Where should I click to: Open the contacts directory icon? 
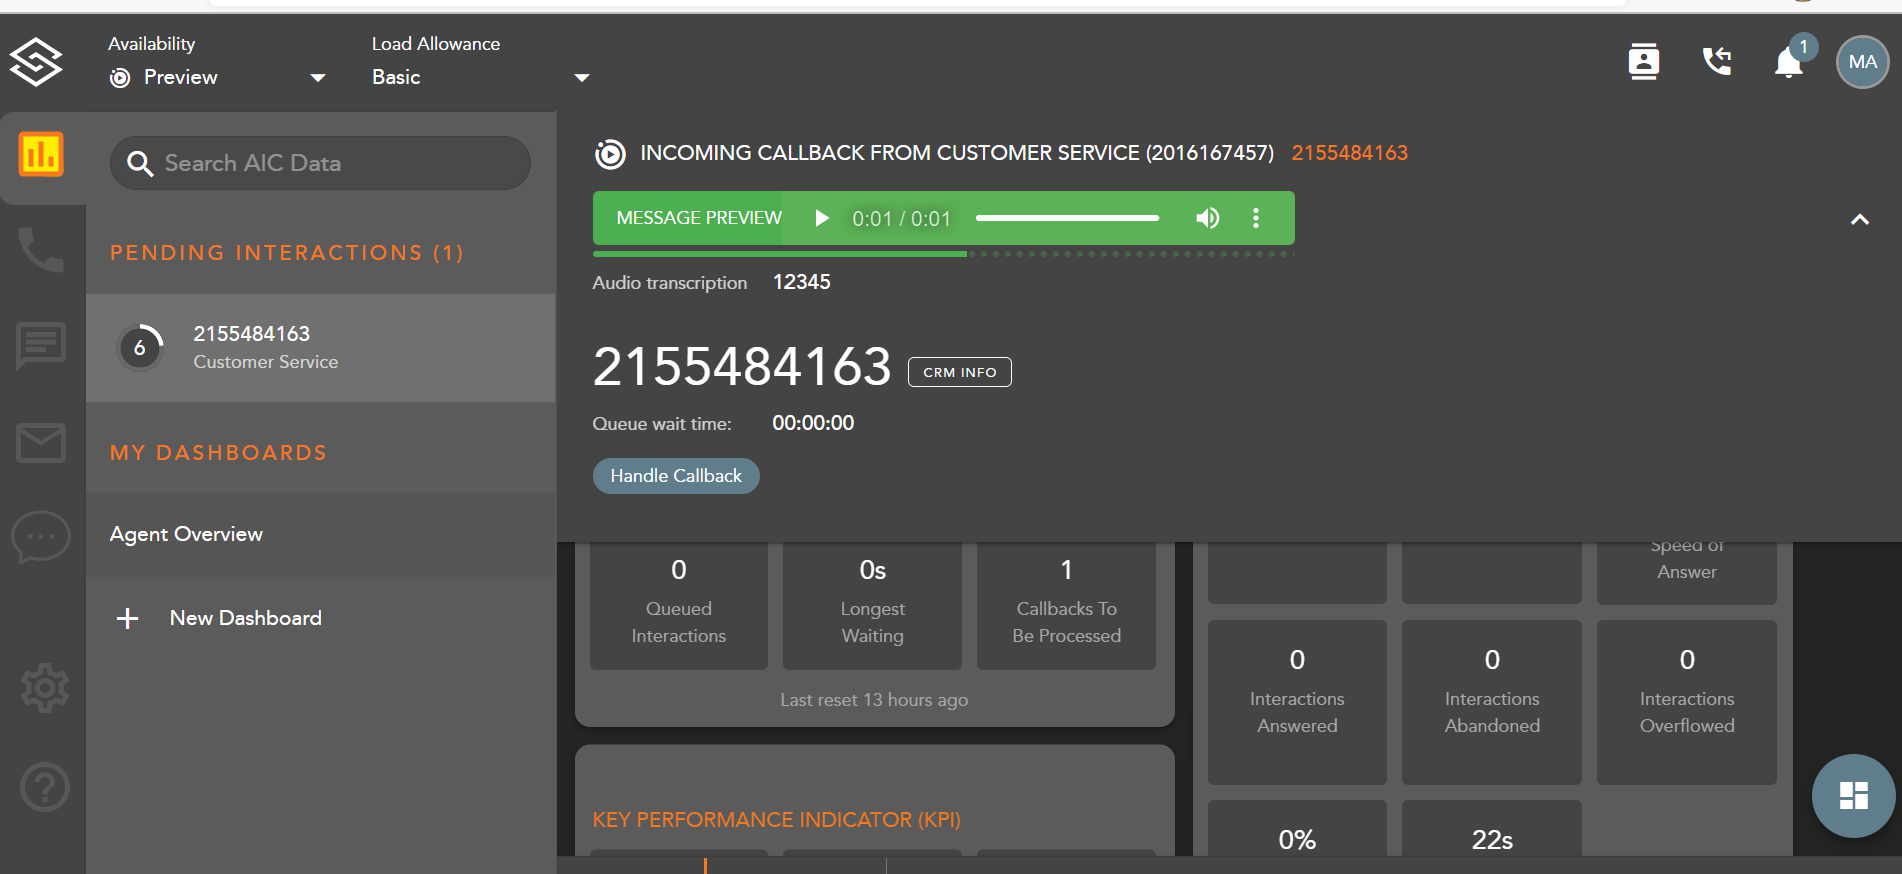pos(1643,62)
